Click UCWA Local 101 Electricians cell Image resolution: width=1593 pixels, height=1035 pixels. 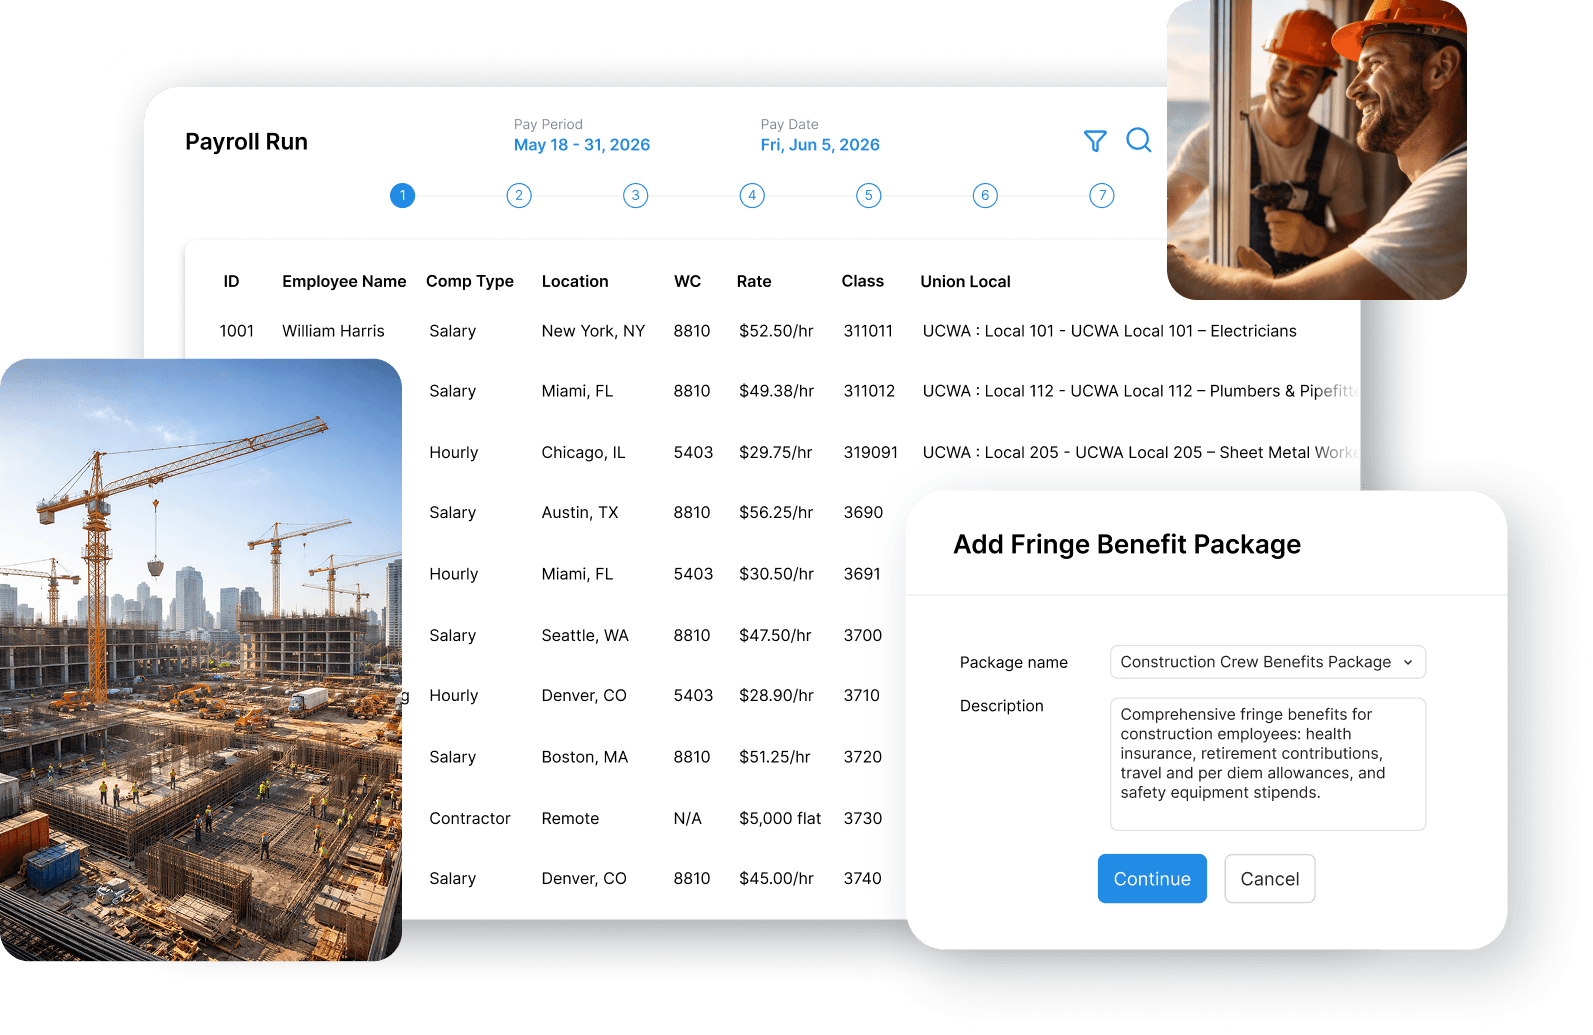coord(1109,331)
